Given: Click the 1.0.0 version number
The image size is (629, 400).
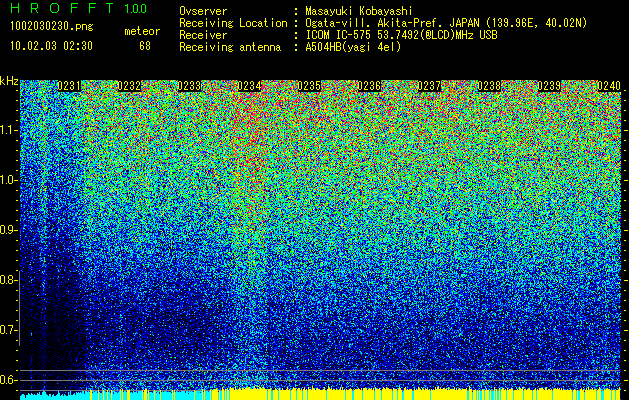Looking at the screenshot, I should pos(135,8).
